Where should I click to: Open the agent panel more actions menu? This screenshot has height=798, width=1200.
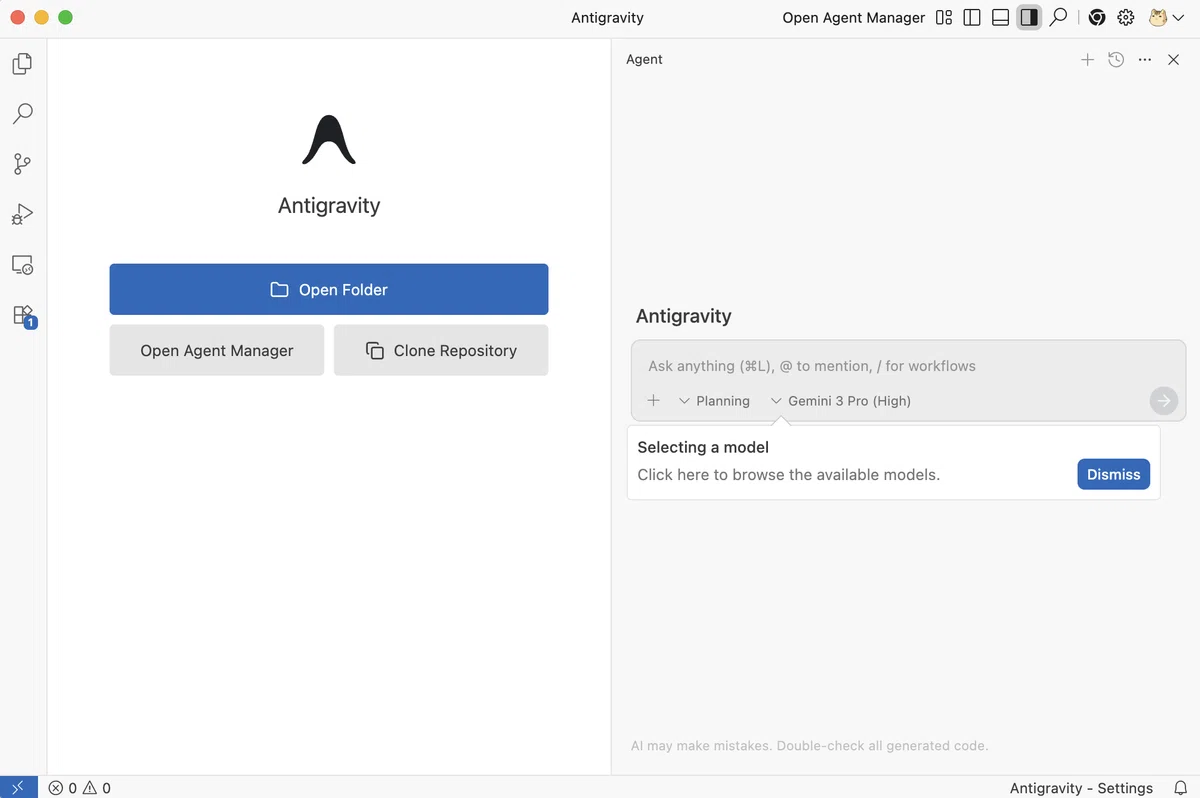(1145, 60)
